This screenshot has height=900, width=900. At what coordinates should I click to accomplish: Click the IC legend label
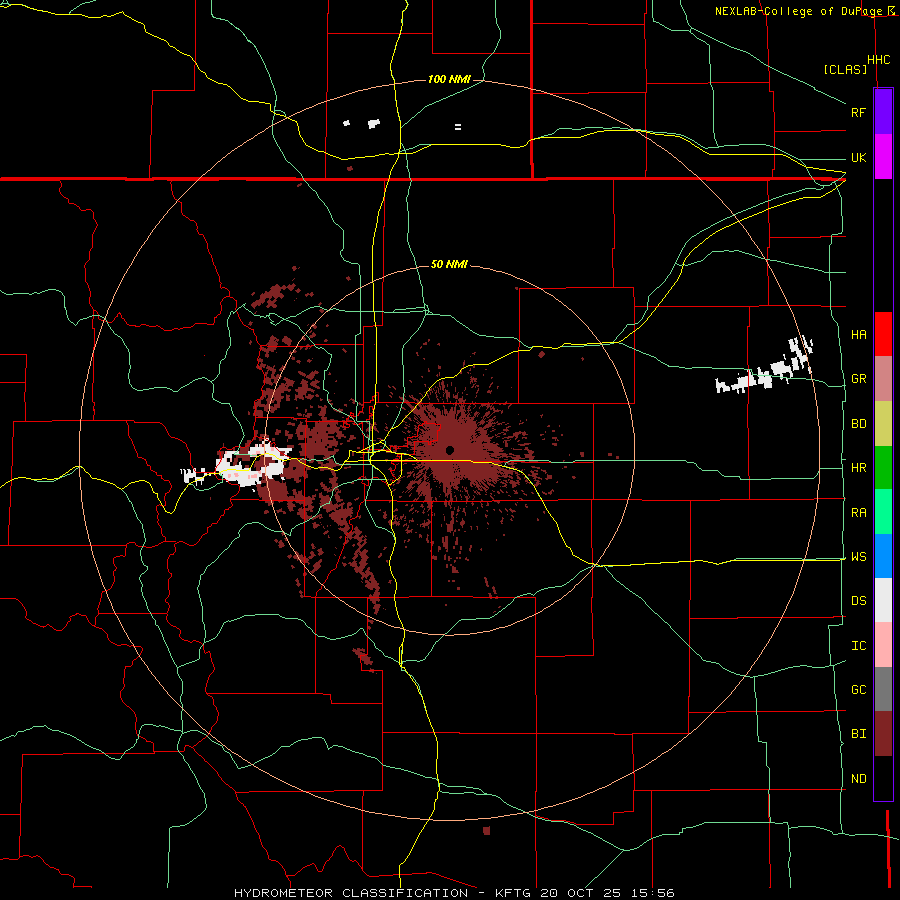(858, 645)
